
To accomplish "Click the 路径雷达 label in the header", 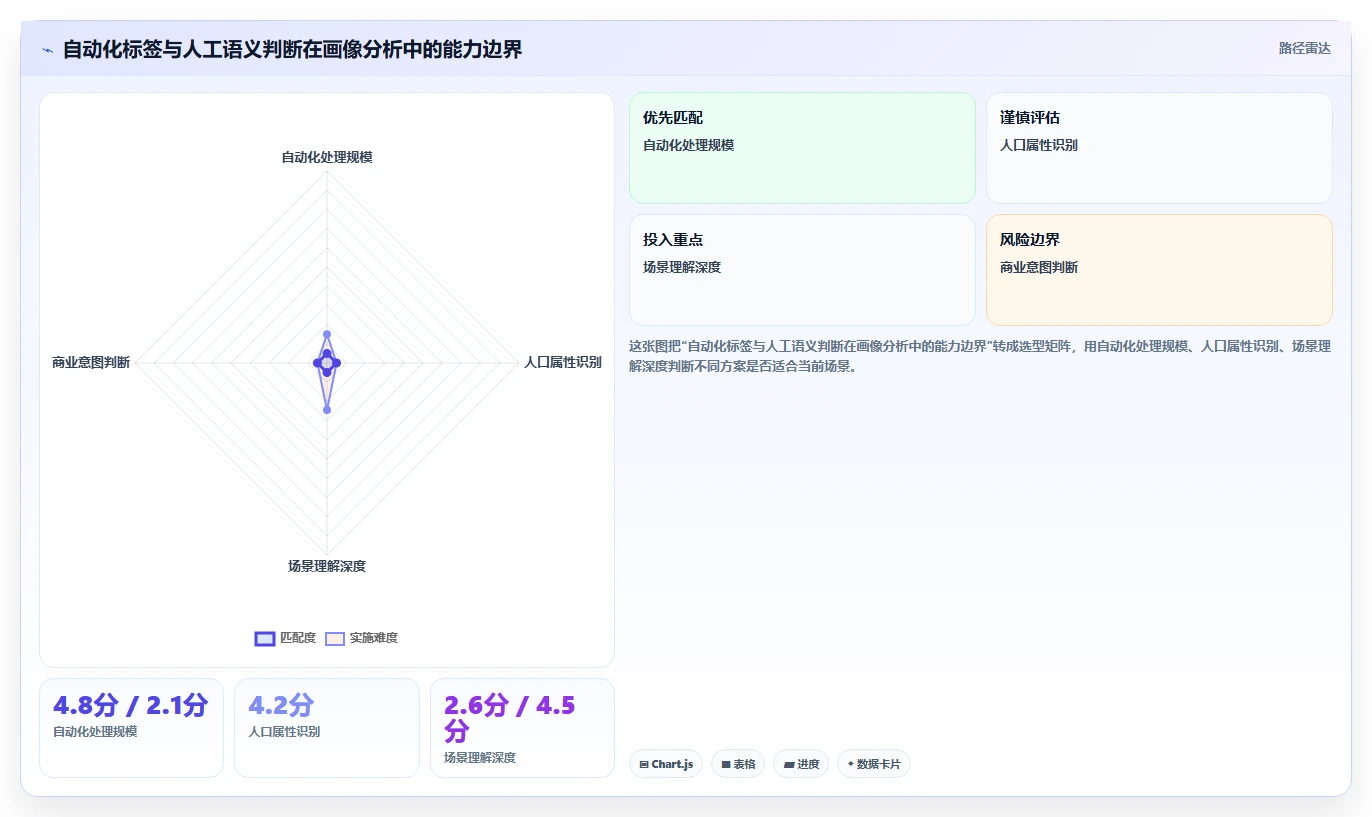I will (x=1304, y=48).
